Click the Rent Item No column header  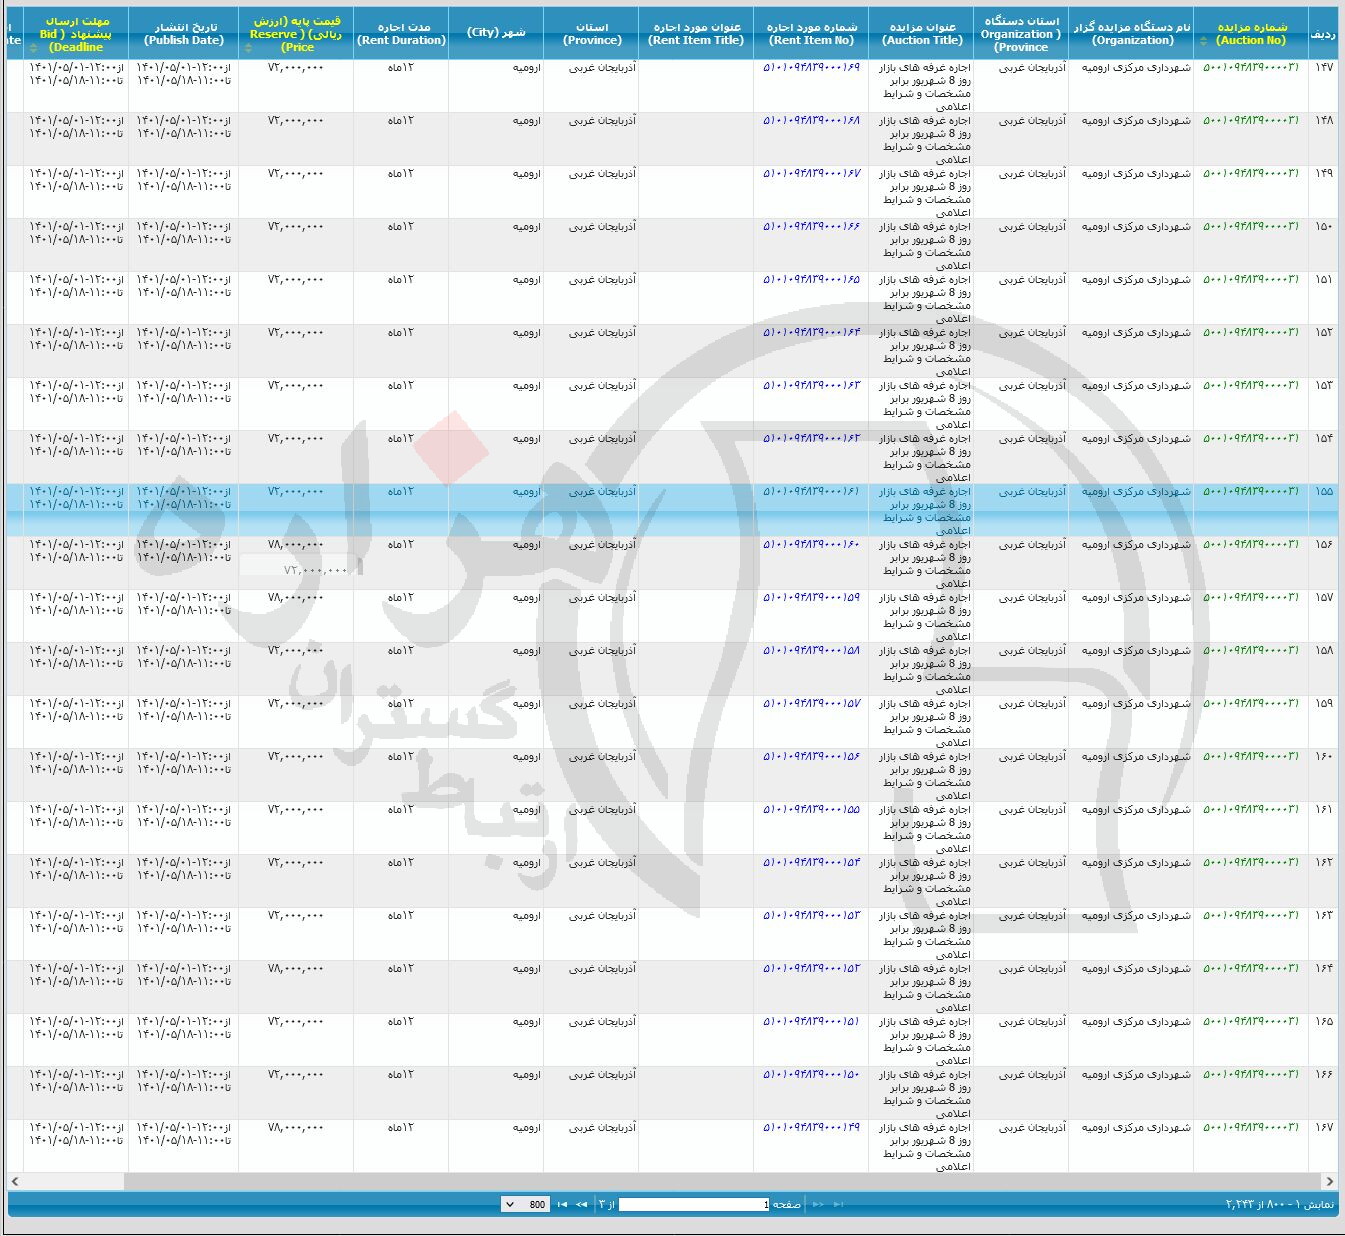pos(812,34)
